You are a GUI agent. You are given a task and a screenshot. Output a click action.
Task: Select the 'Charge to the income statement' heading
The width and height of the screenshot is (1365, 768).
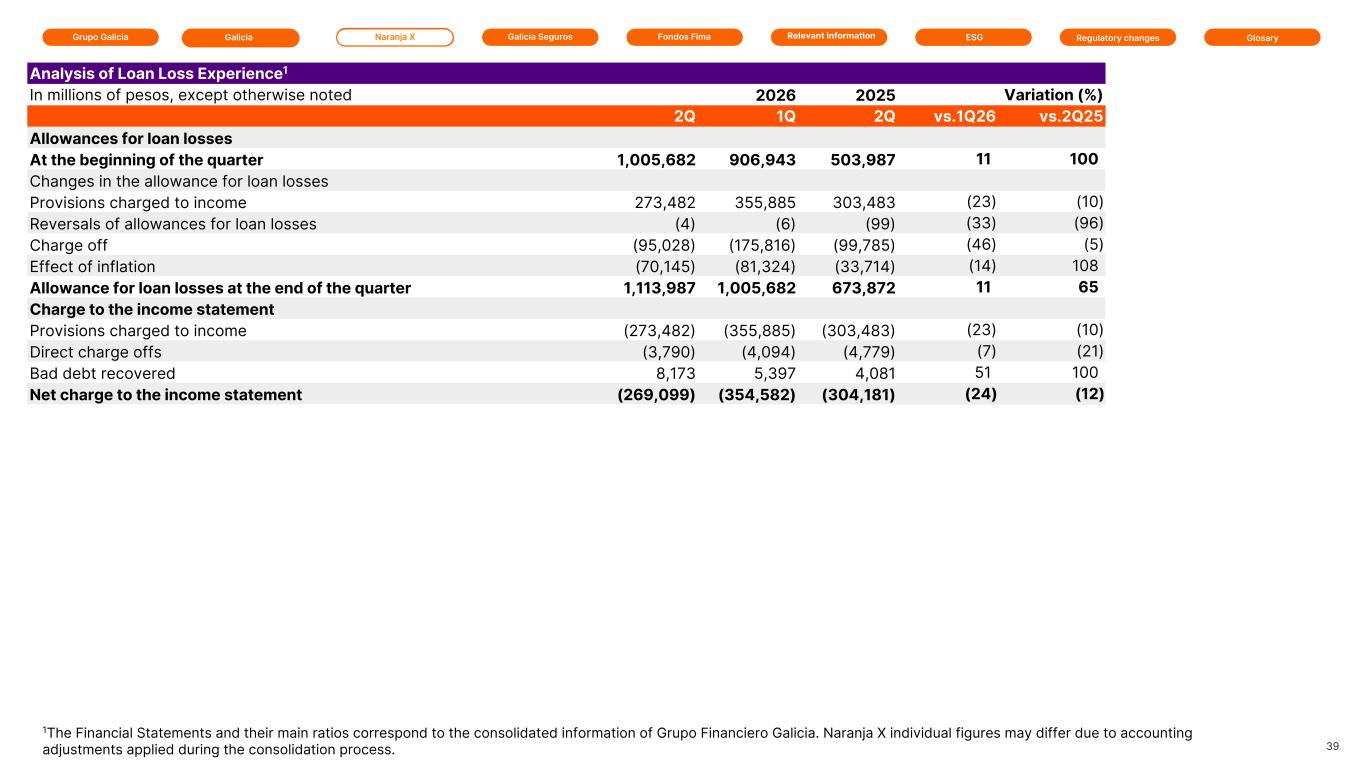coord(152,309)
